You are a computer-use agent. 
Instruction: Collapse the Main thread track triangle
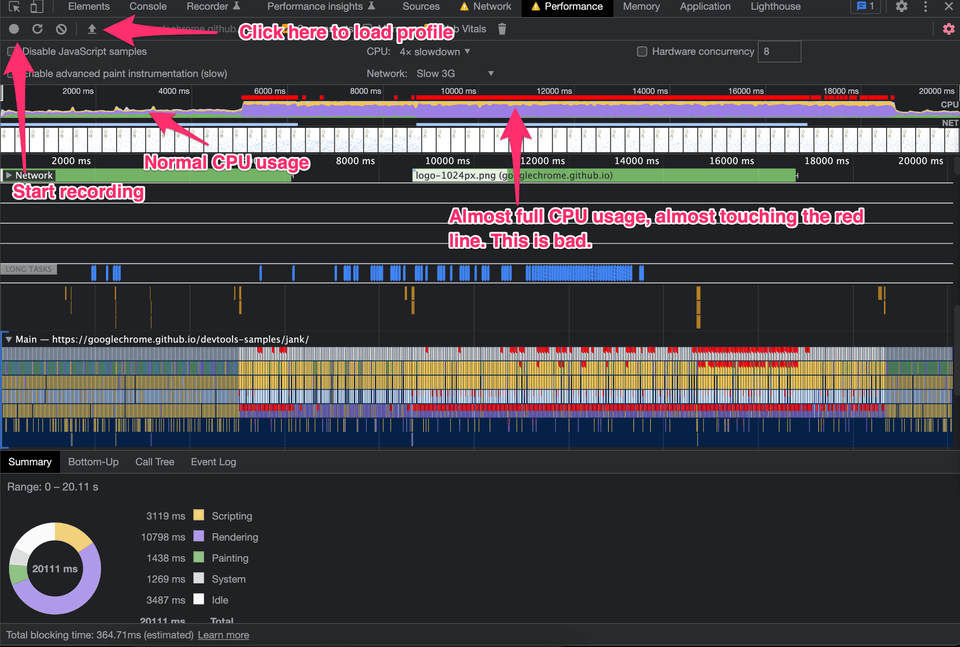coord(9,339)
